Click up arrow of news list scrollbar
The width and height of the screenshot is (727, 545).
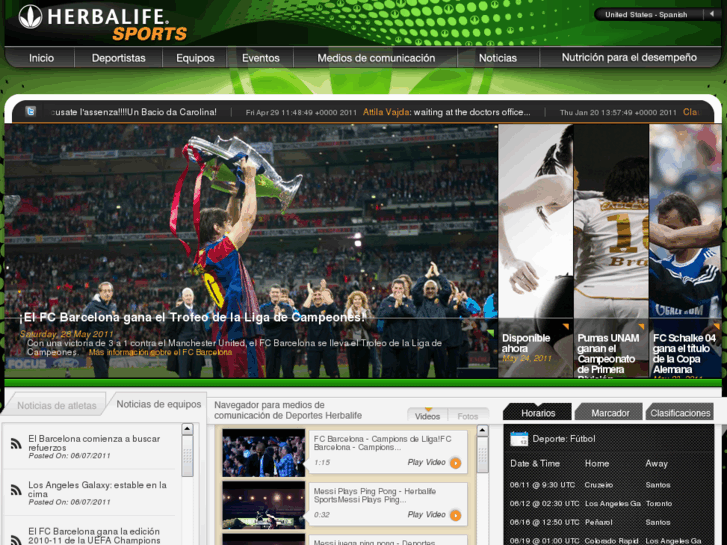click(x=187, y=429)
